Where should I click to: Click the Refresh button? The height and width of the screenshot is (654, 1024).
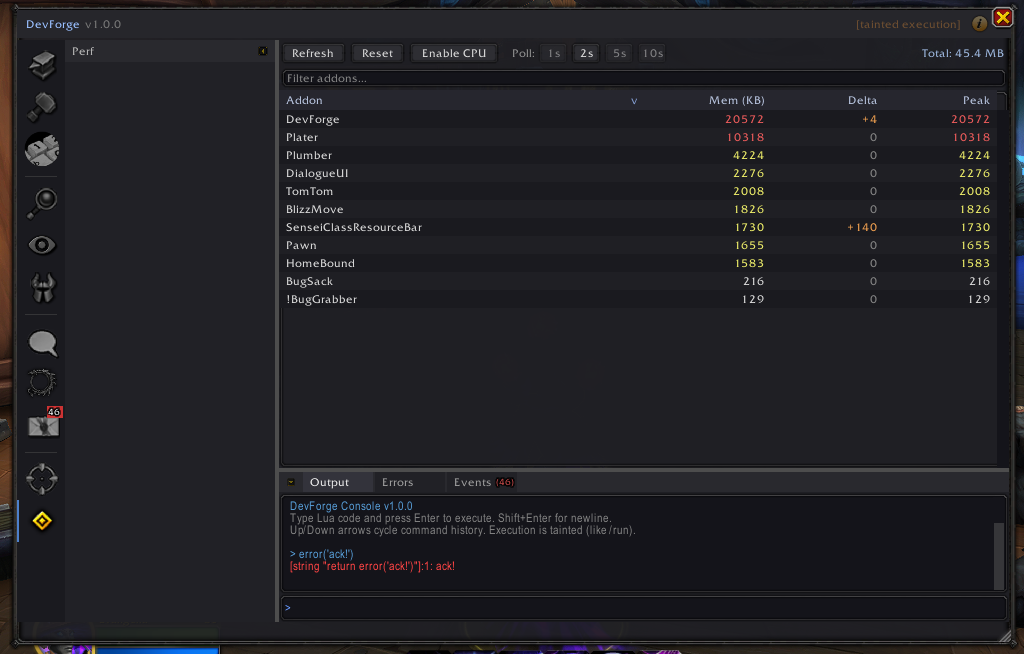(x=313, y=53)
